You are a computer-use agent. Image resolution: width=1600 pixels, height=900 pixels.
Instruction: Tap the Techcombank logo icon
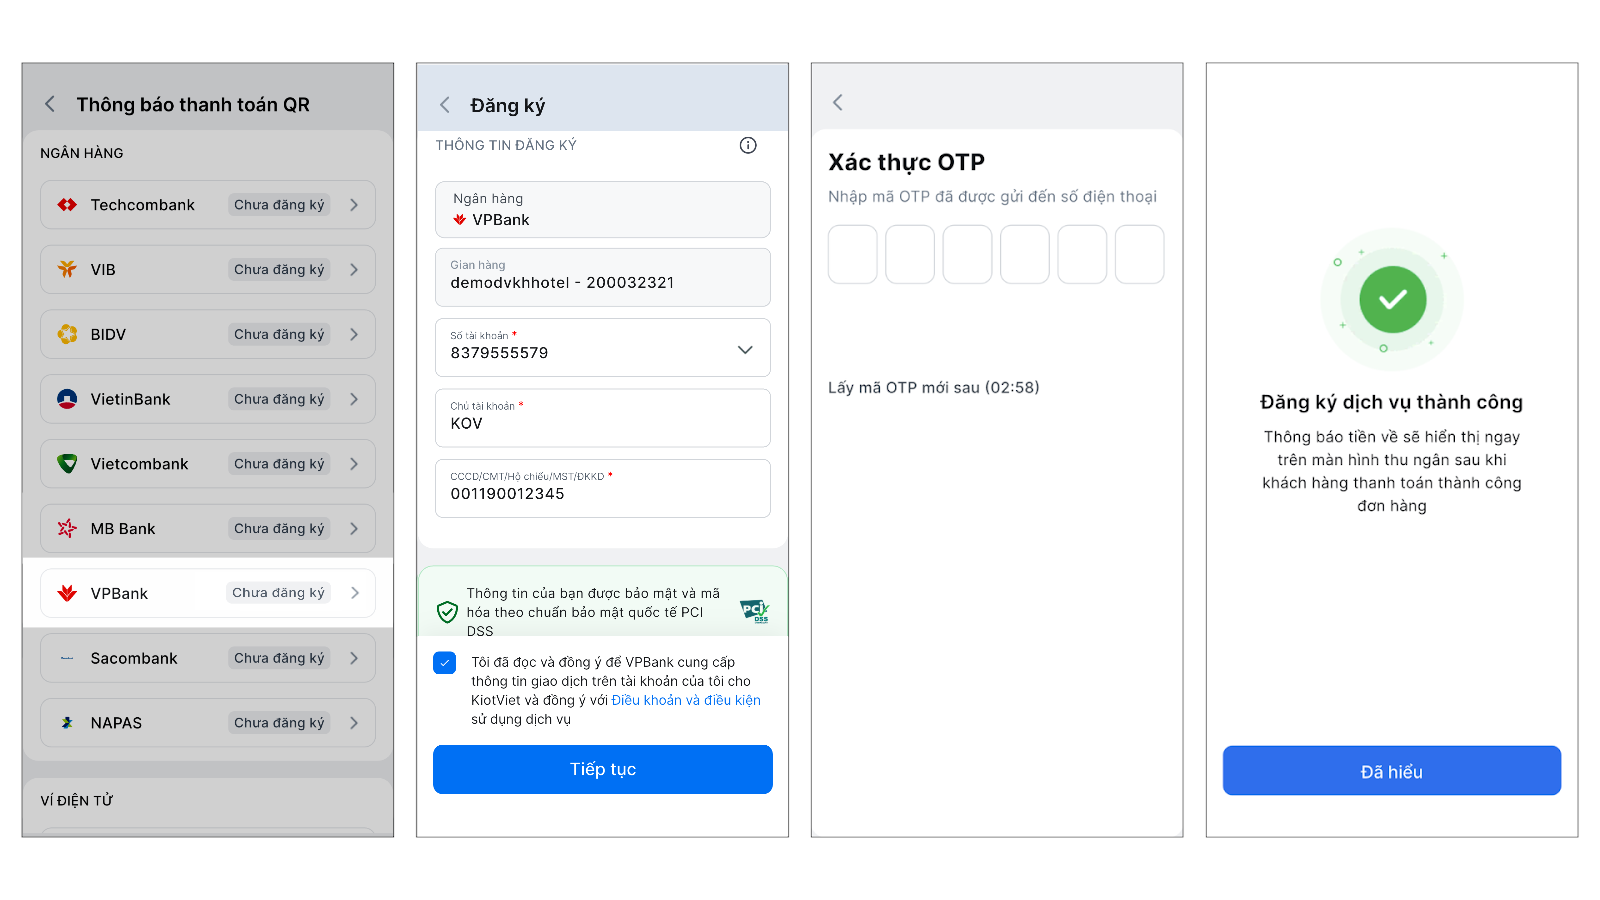[67, 205]
